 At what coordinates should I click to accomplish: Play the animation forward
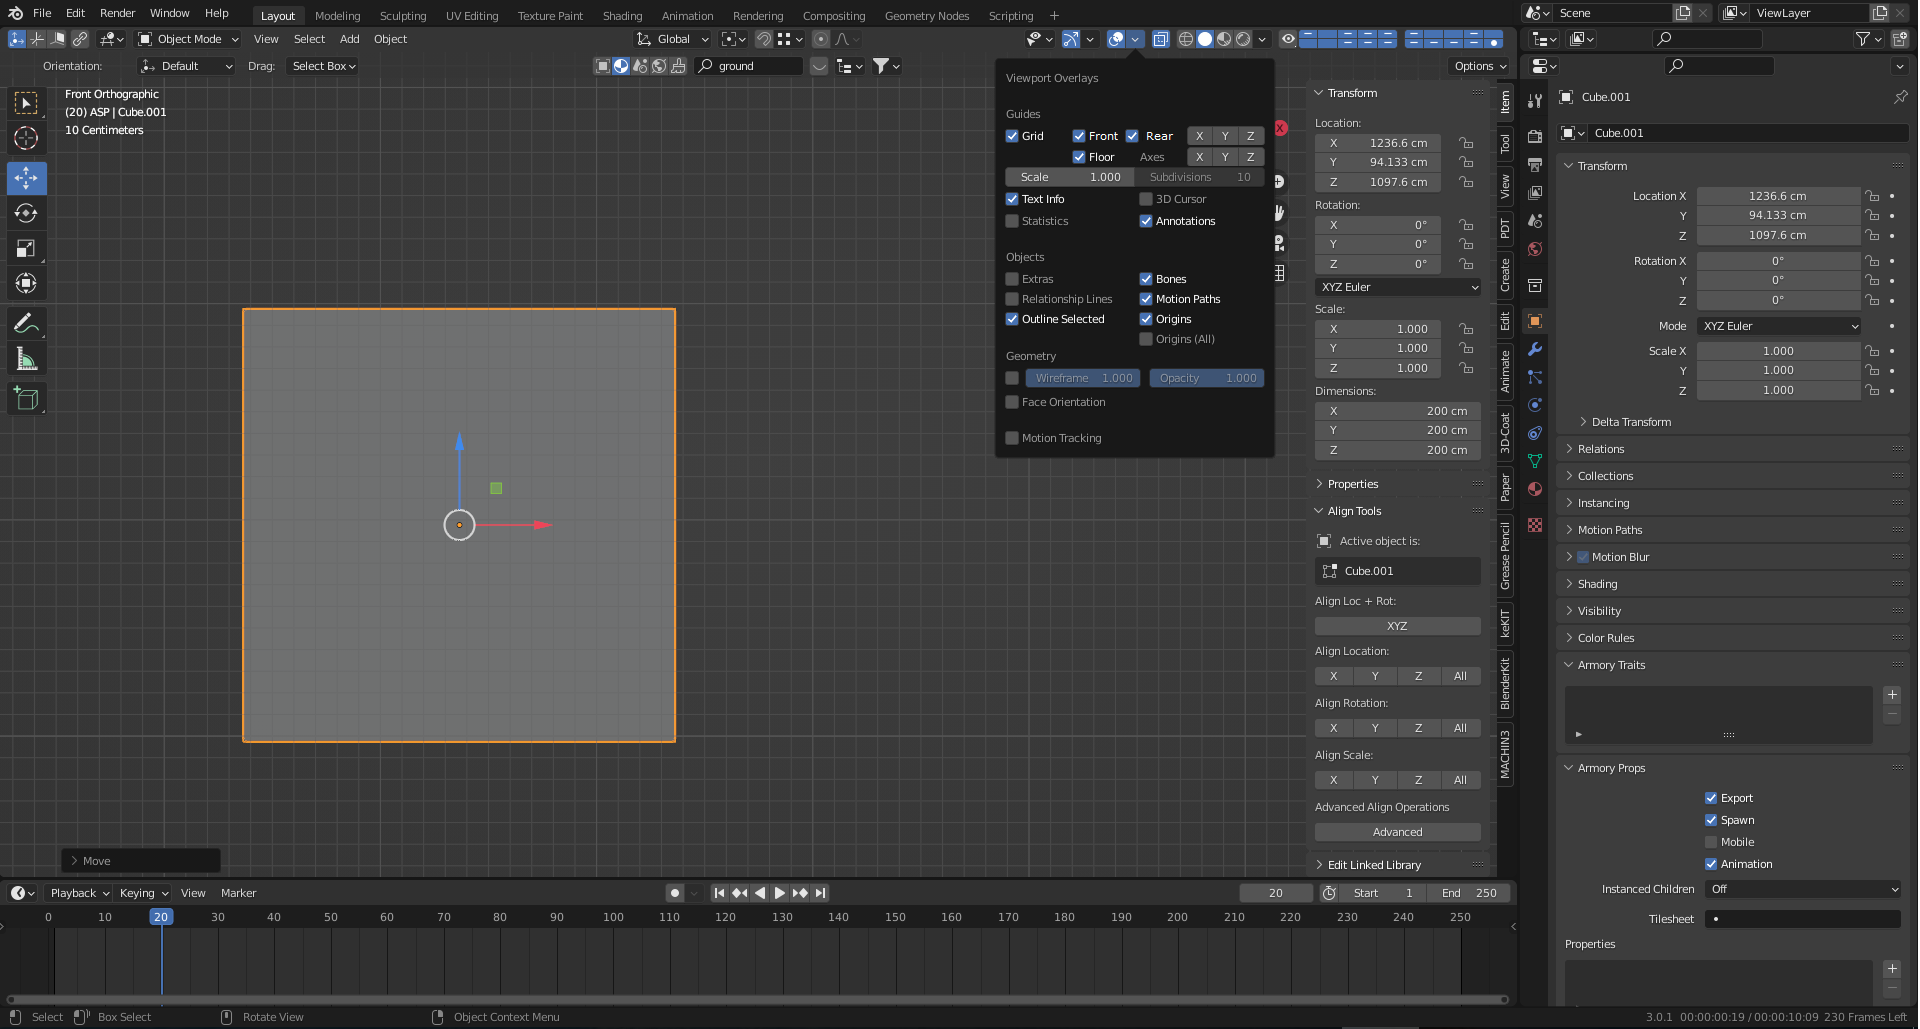coord(780,893)
